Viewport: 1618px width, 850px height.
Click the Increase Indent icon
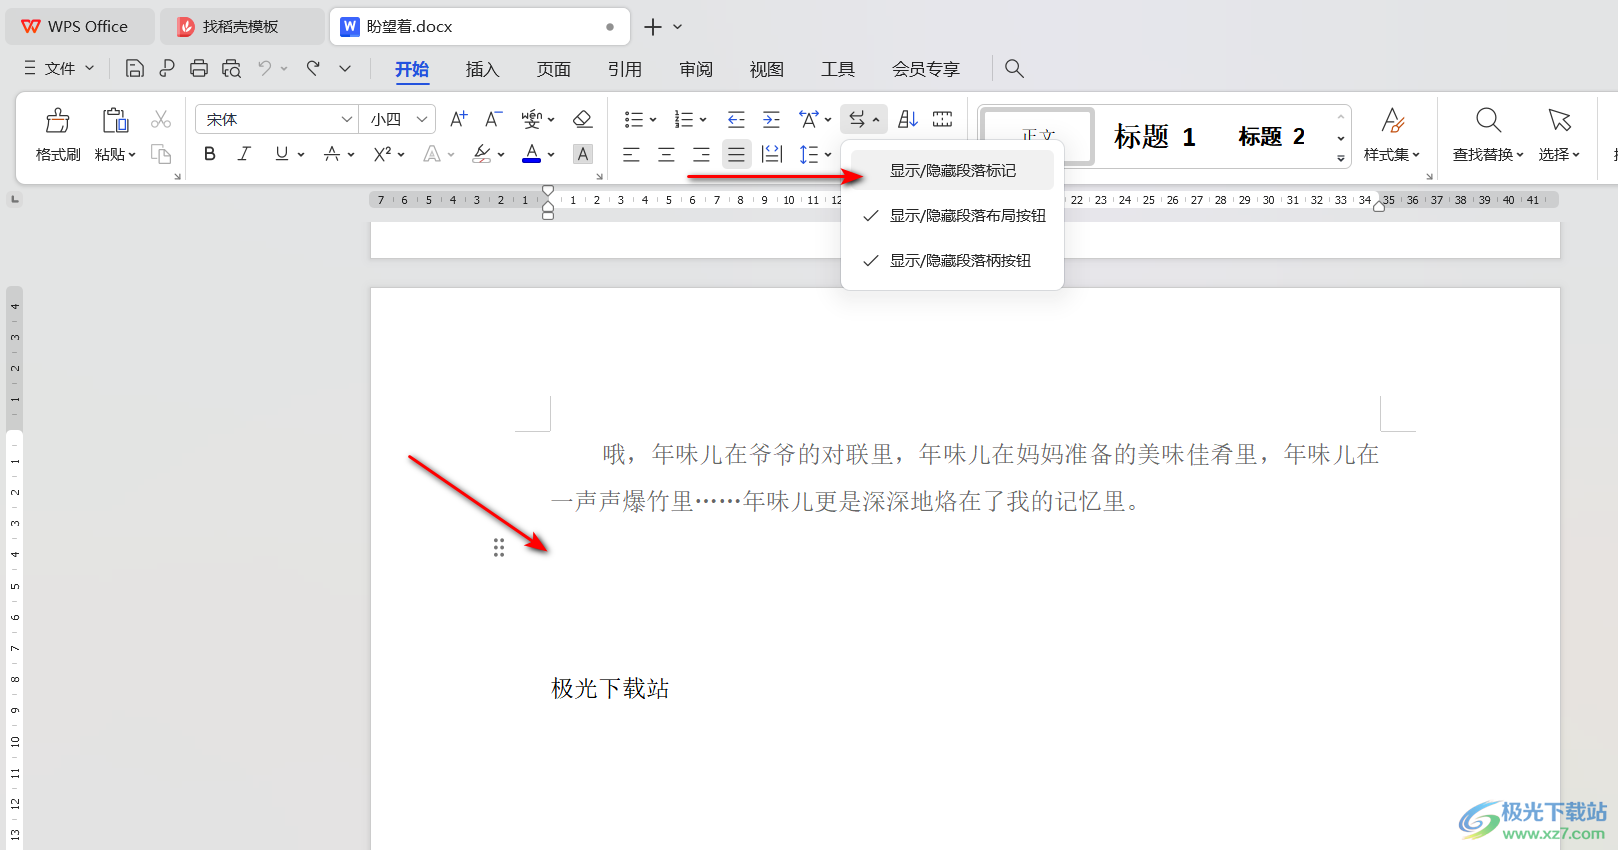pos(771,119)
